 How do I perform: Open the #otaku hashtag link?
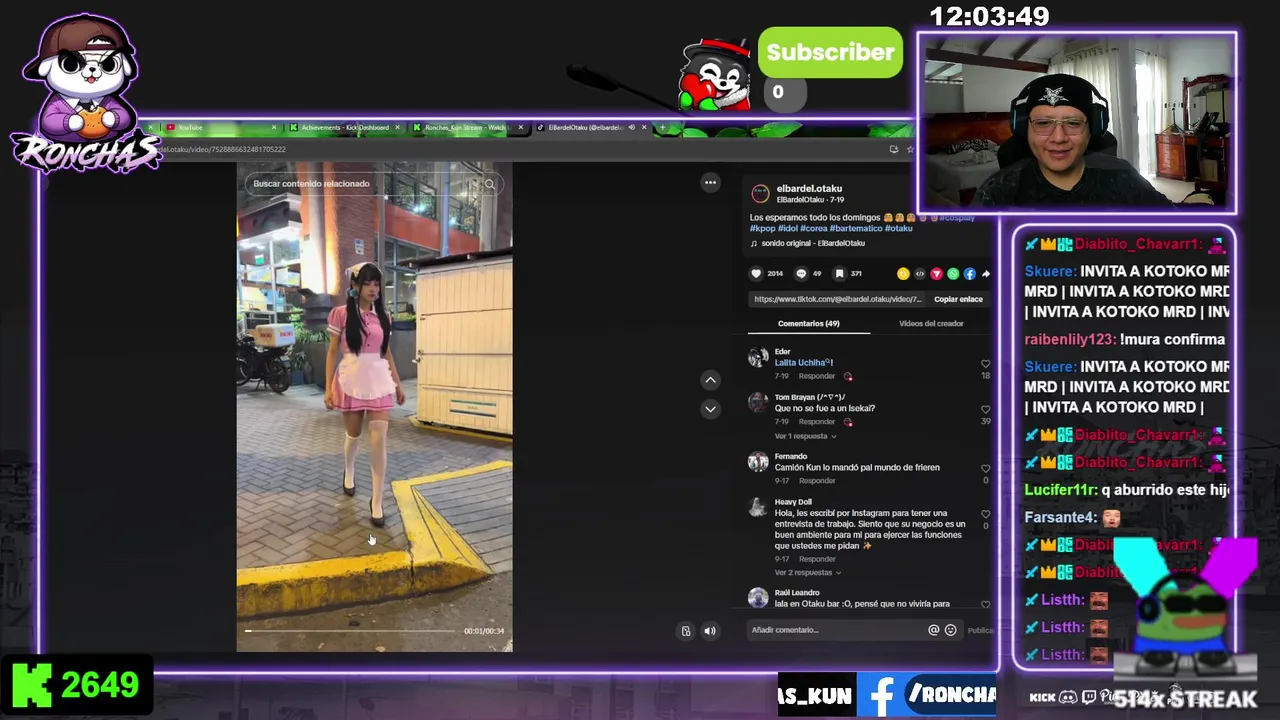pos(898,228)
